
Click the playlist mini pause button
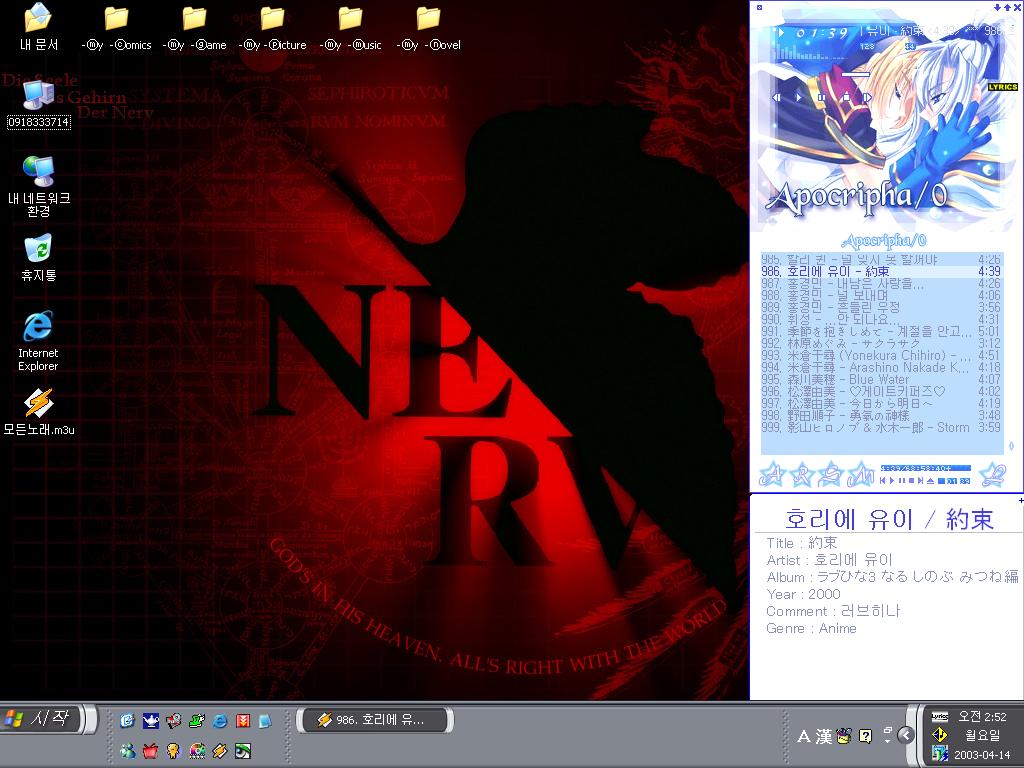[x=902, y=481]
